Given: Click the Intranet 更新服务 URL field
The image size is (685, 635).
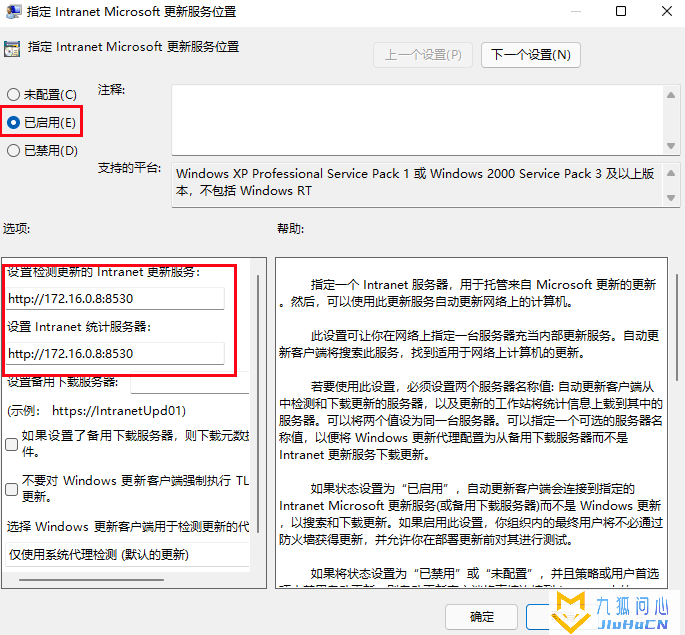Looking at the screenshot, I should click(115, 298).
